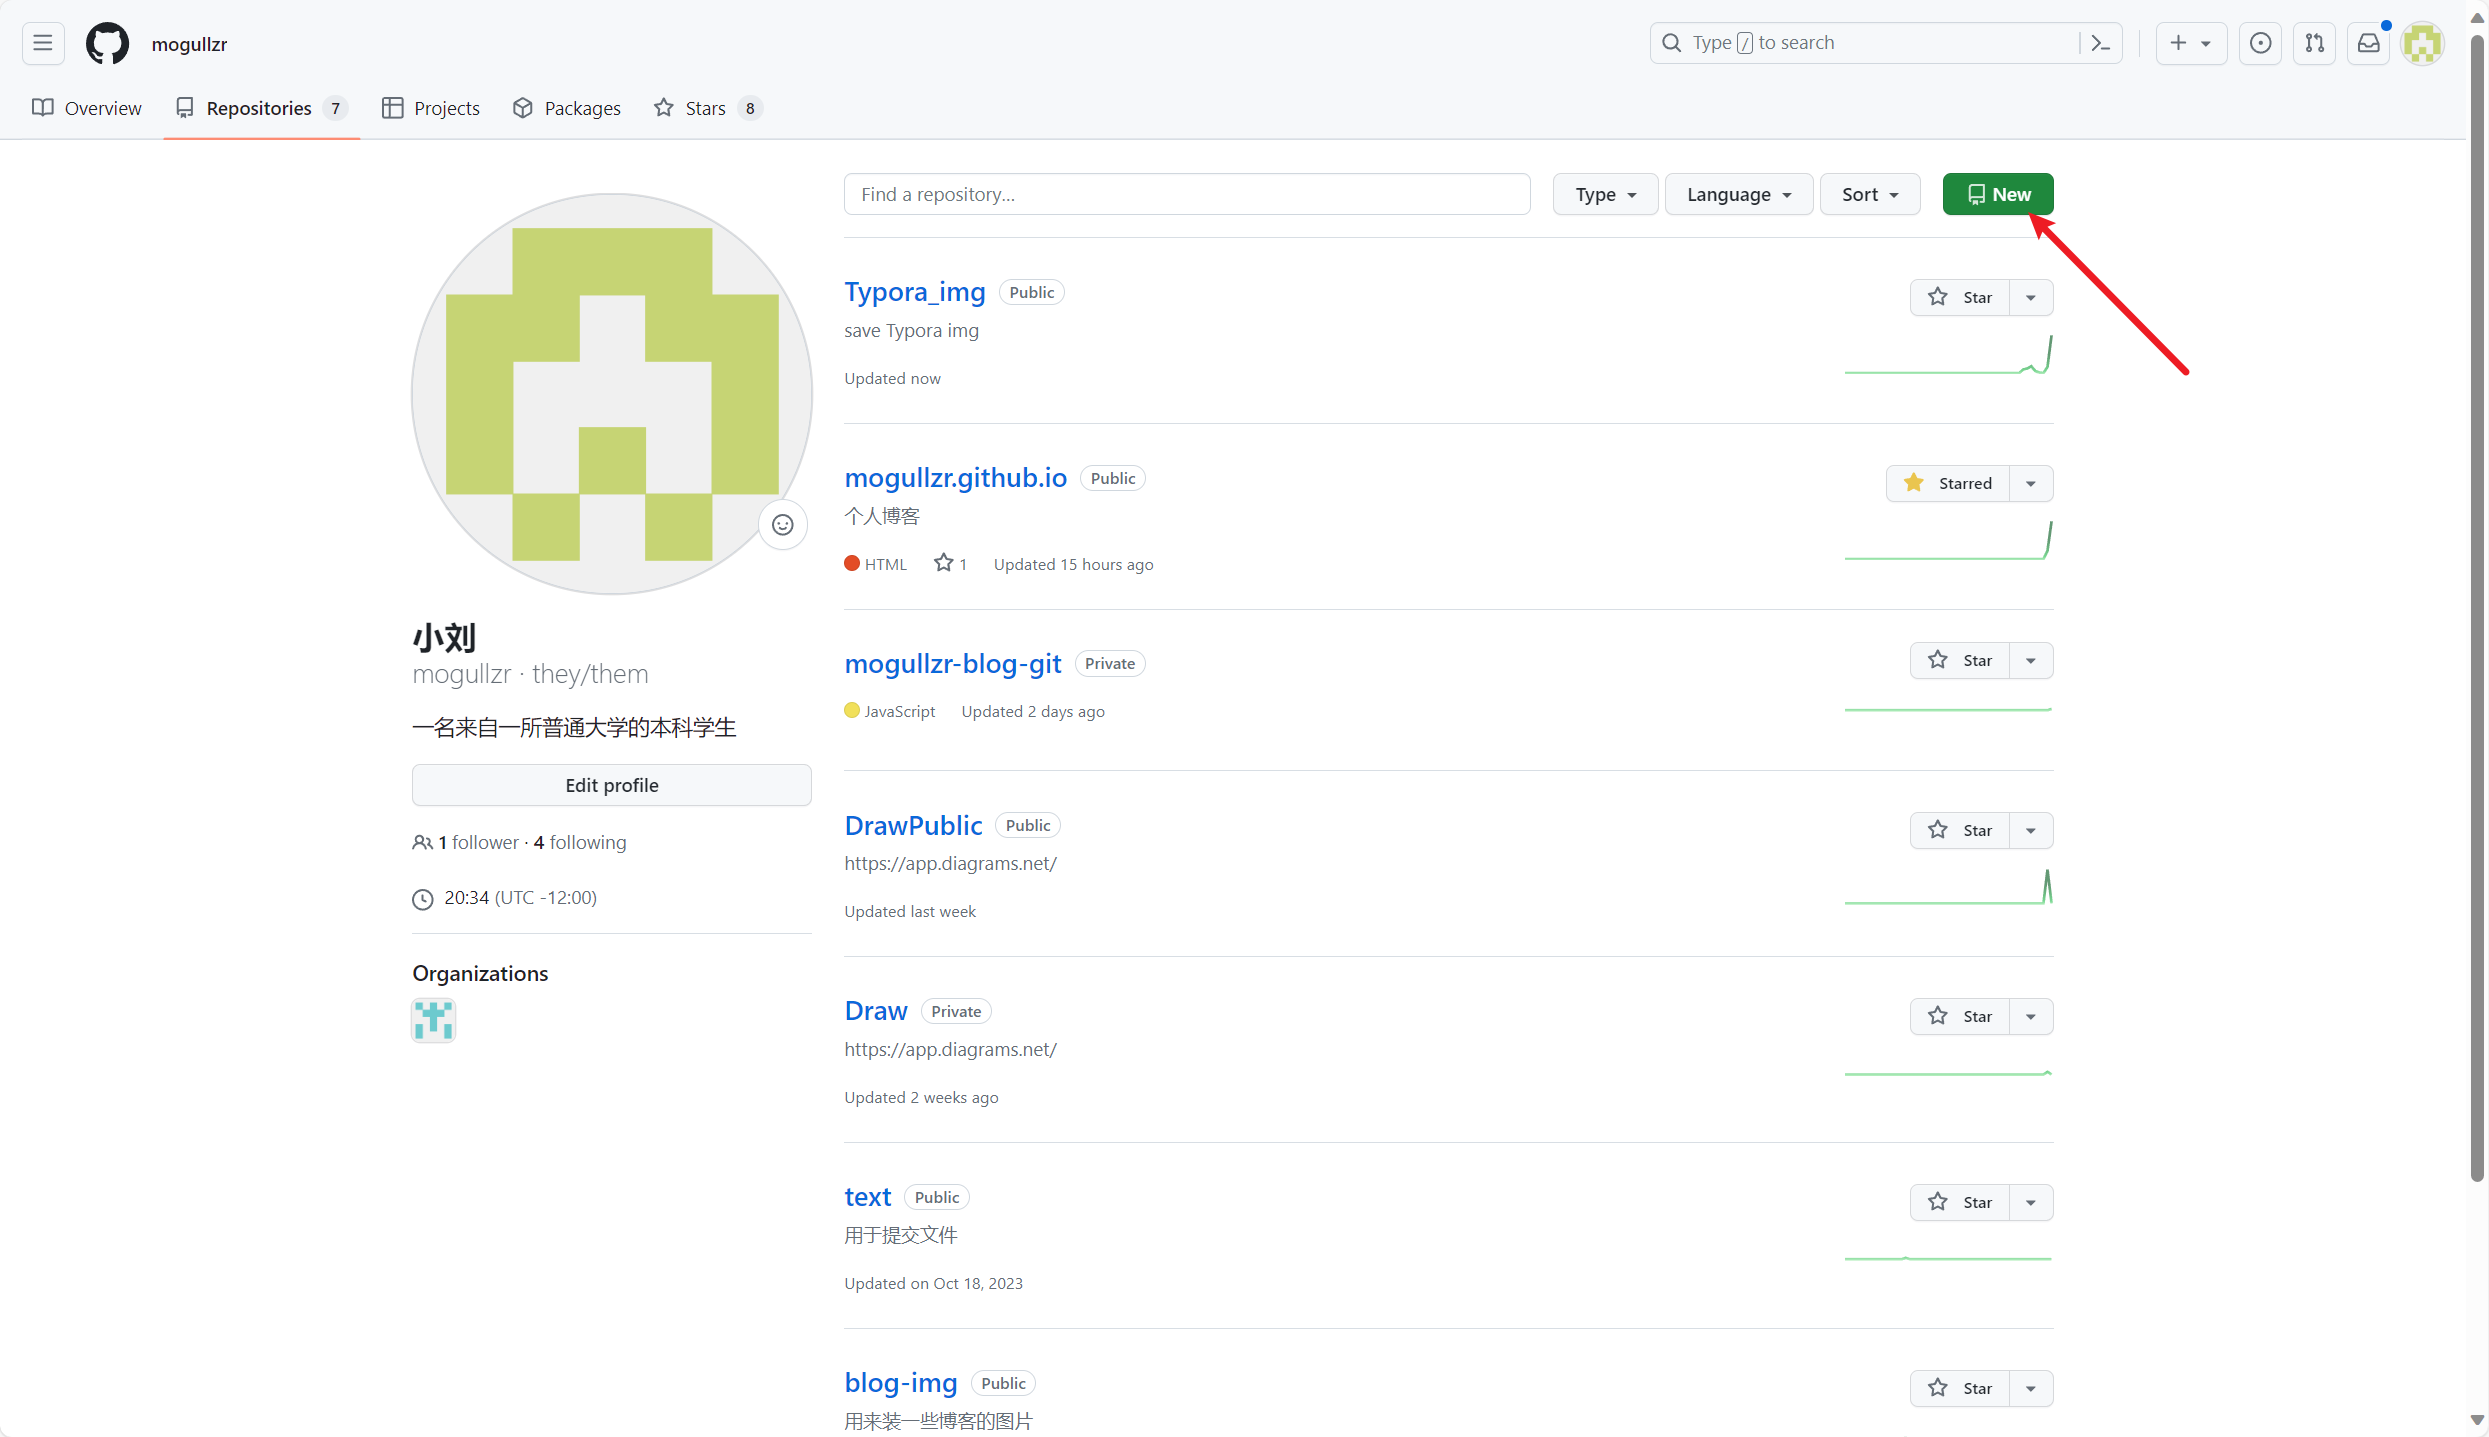Viewport: 2489px width, 1437px height.
Task: Focus the Find a repository field
Action: (x=1186, y=194)
